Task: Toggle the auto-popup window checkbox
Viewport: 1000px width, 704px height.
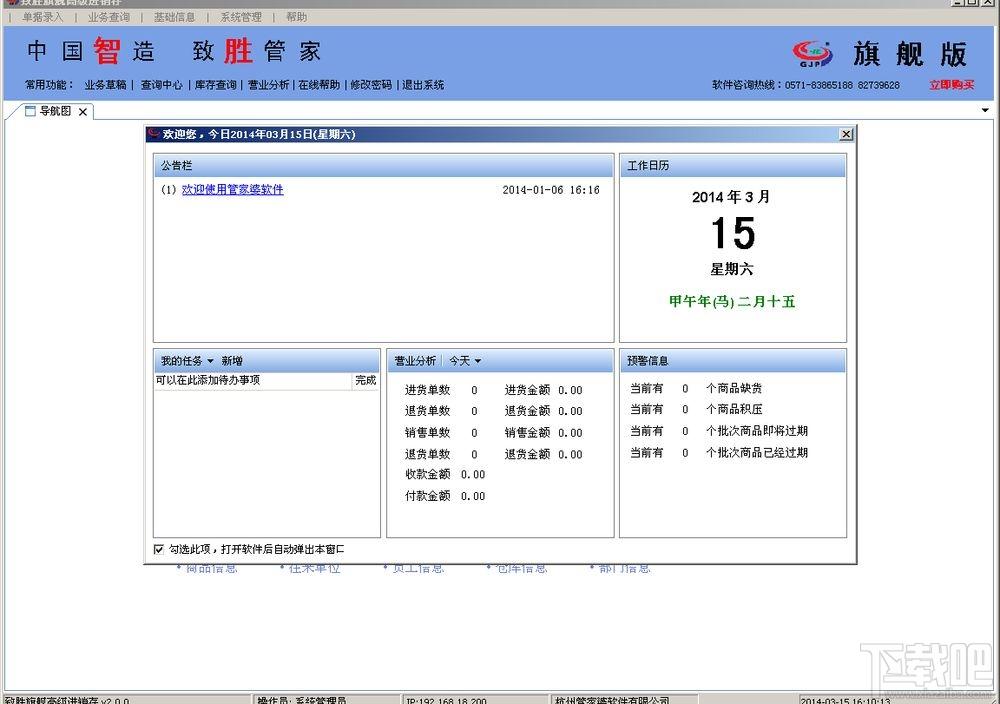Action: click(x=159, y=549)
